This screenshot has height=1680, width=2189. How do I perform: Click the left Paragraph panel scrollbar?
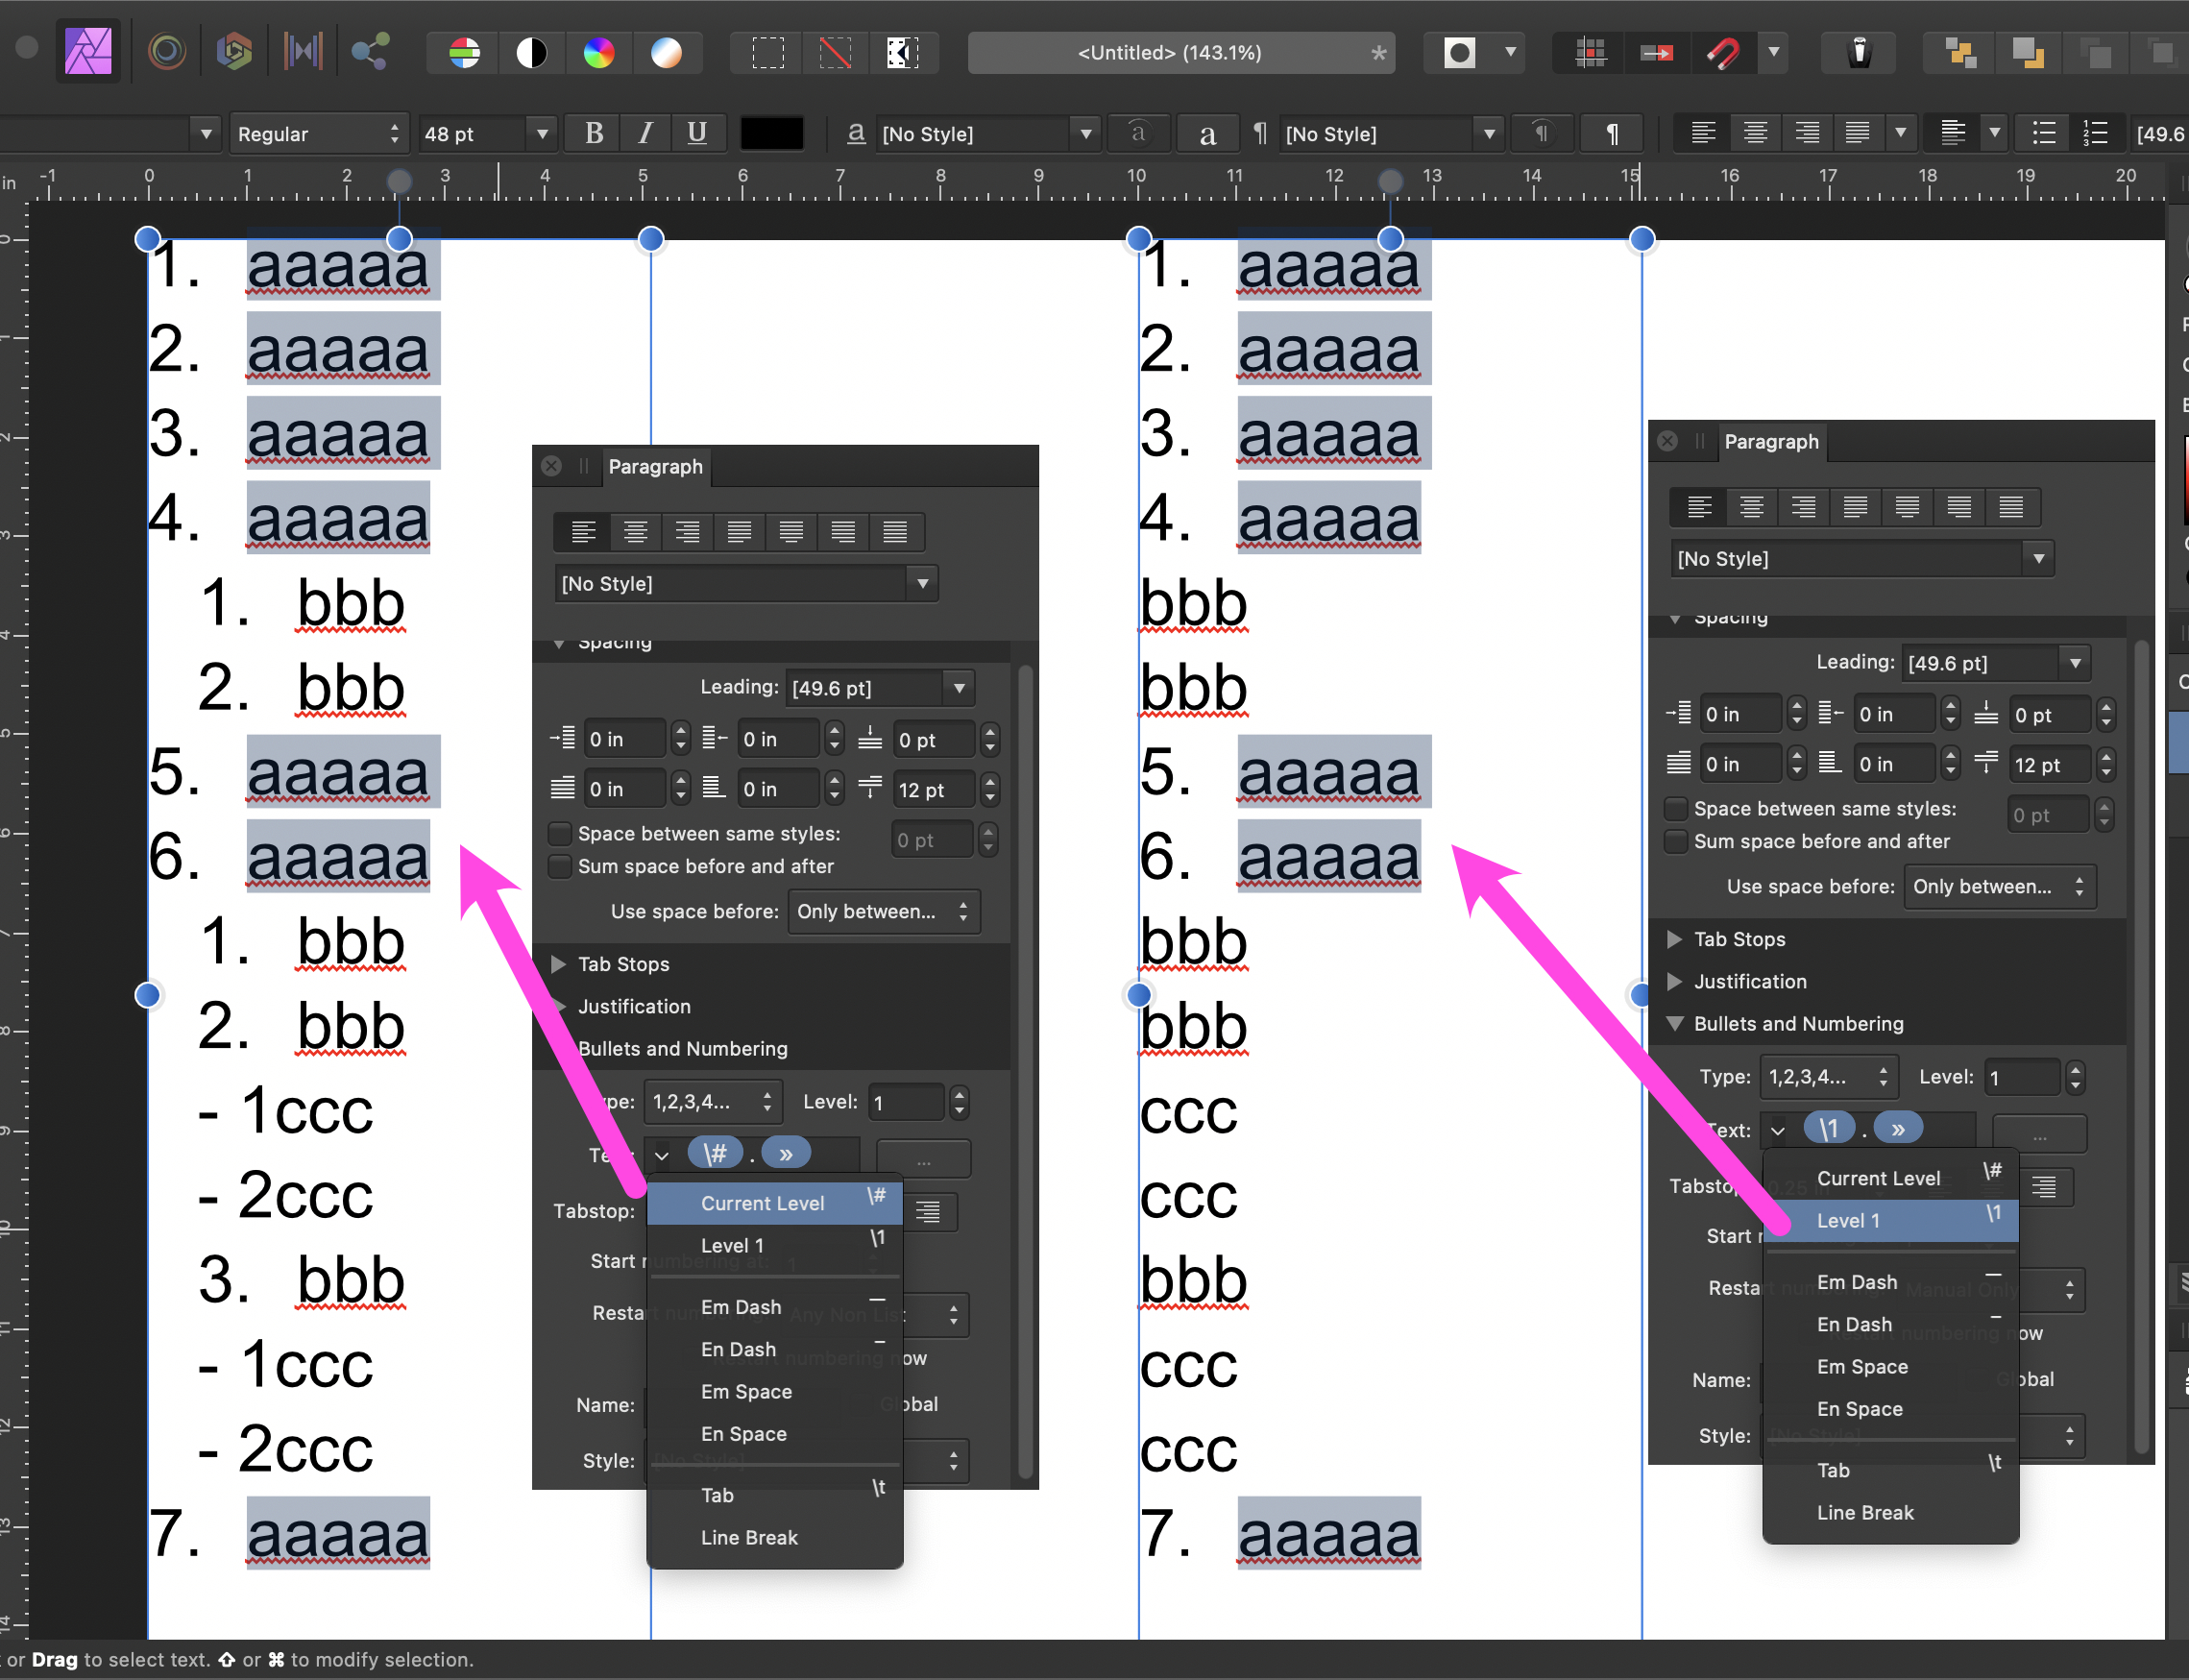pos(1025,1070)
